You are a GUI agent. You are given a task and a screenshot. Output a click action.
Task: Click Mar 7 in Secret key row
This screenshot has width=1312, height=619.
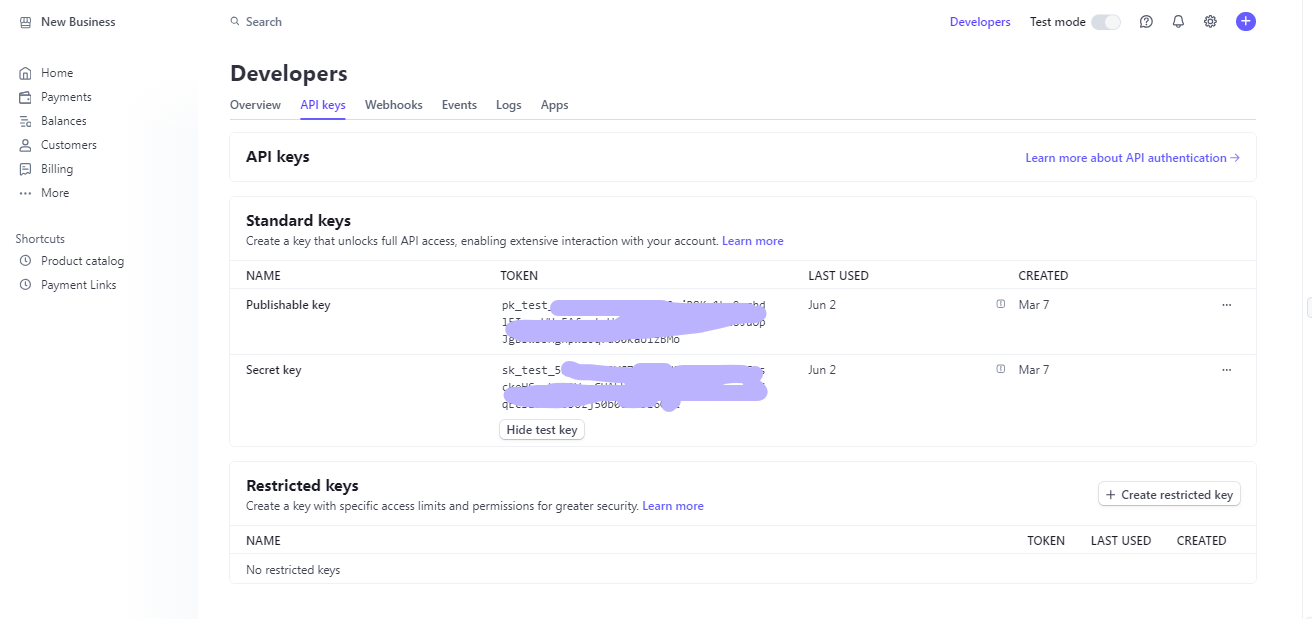(x=1034, y=370)
